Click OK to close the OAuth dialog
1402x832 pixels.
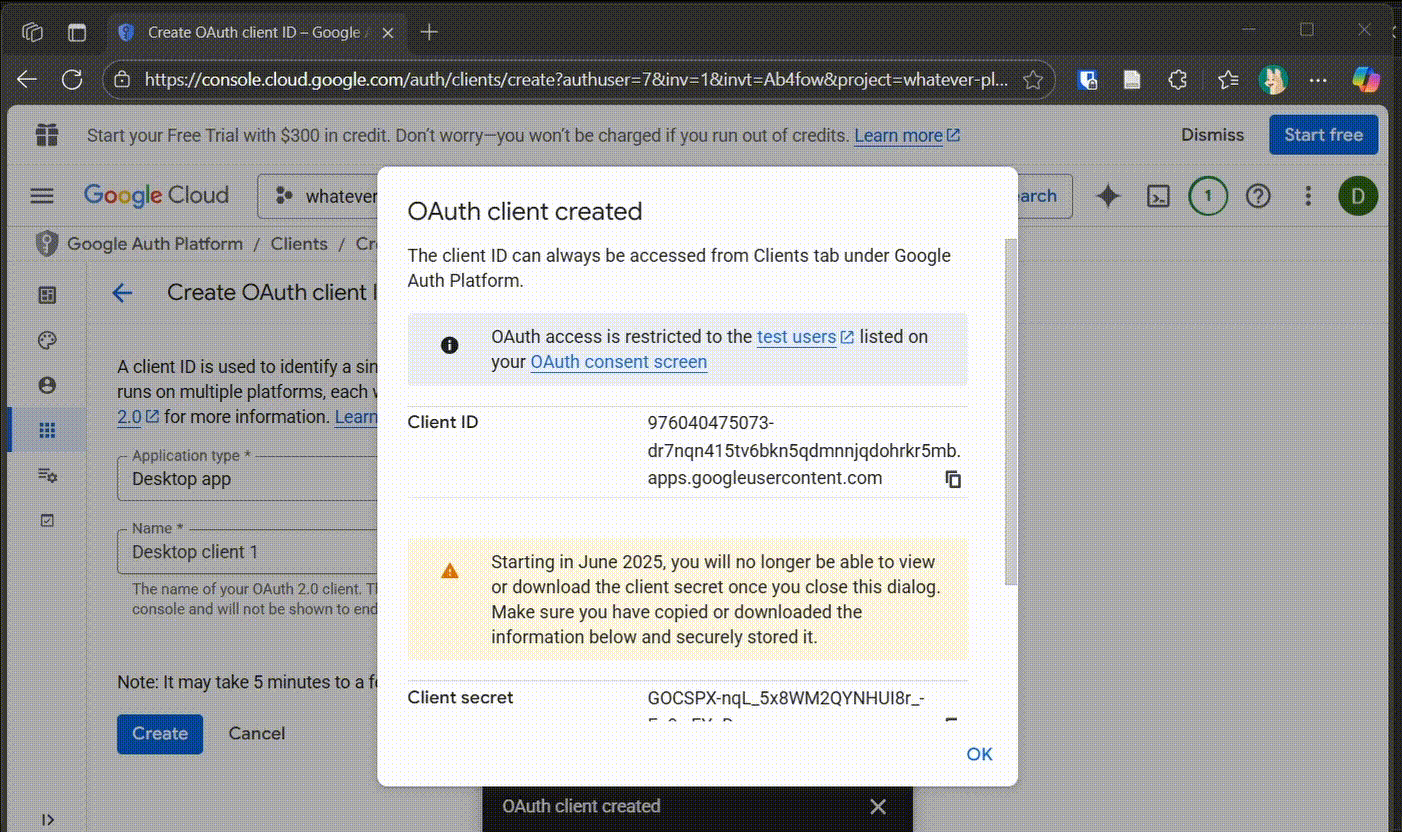pyautogui.click(x=979, y=754)
